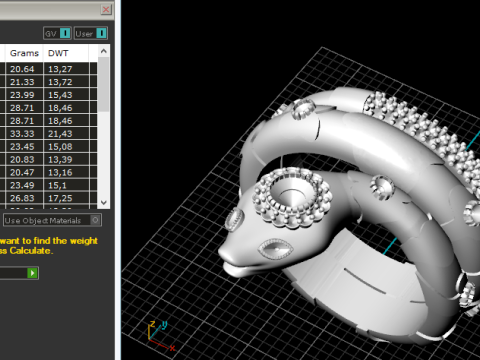Select the 21.33 grams cell
Viewport: 480px width, 360px height.
pyautogui.click(x=24, y=82)
